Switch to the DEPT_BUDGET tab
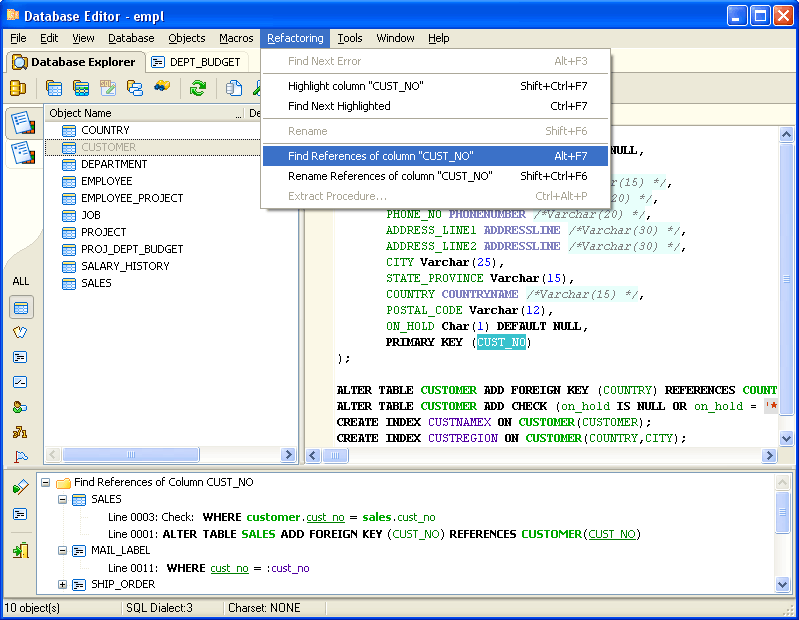Viewport: 799px width, 620px height. [197, 62]
